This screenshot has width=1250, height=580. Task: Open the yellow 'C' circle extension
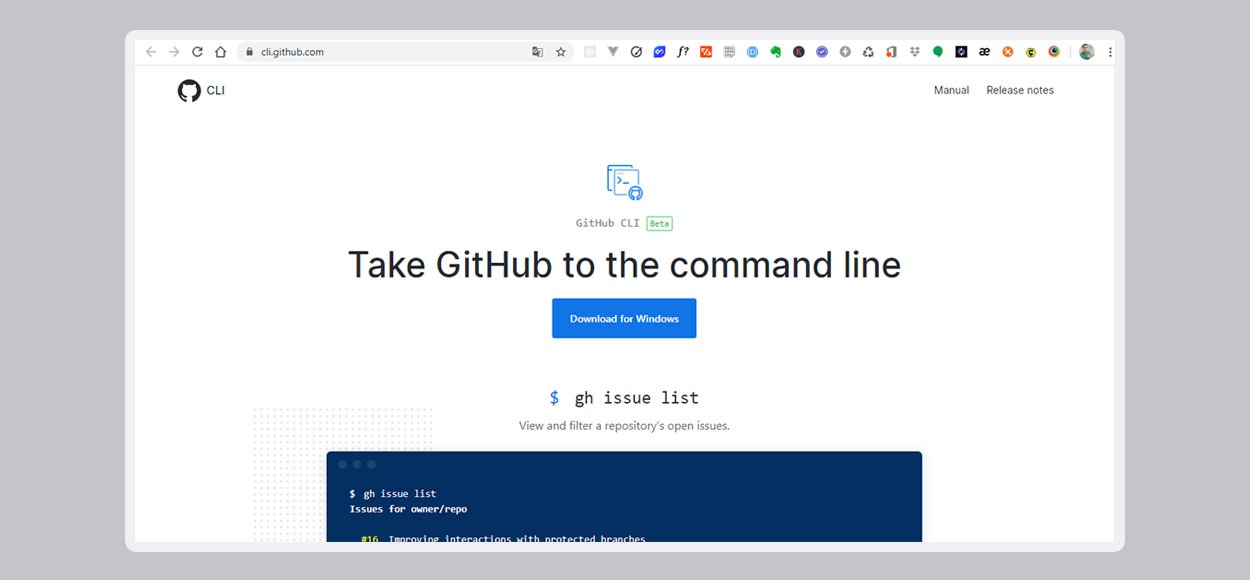(x=1031, y=52)
